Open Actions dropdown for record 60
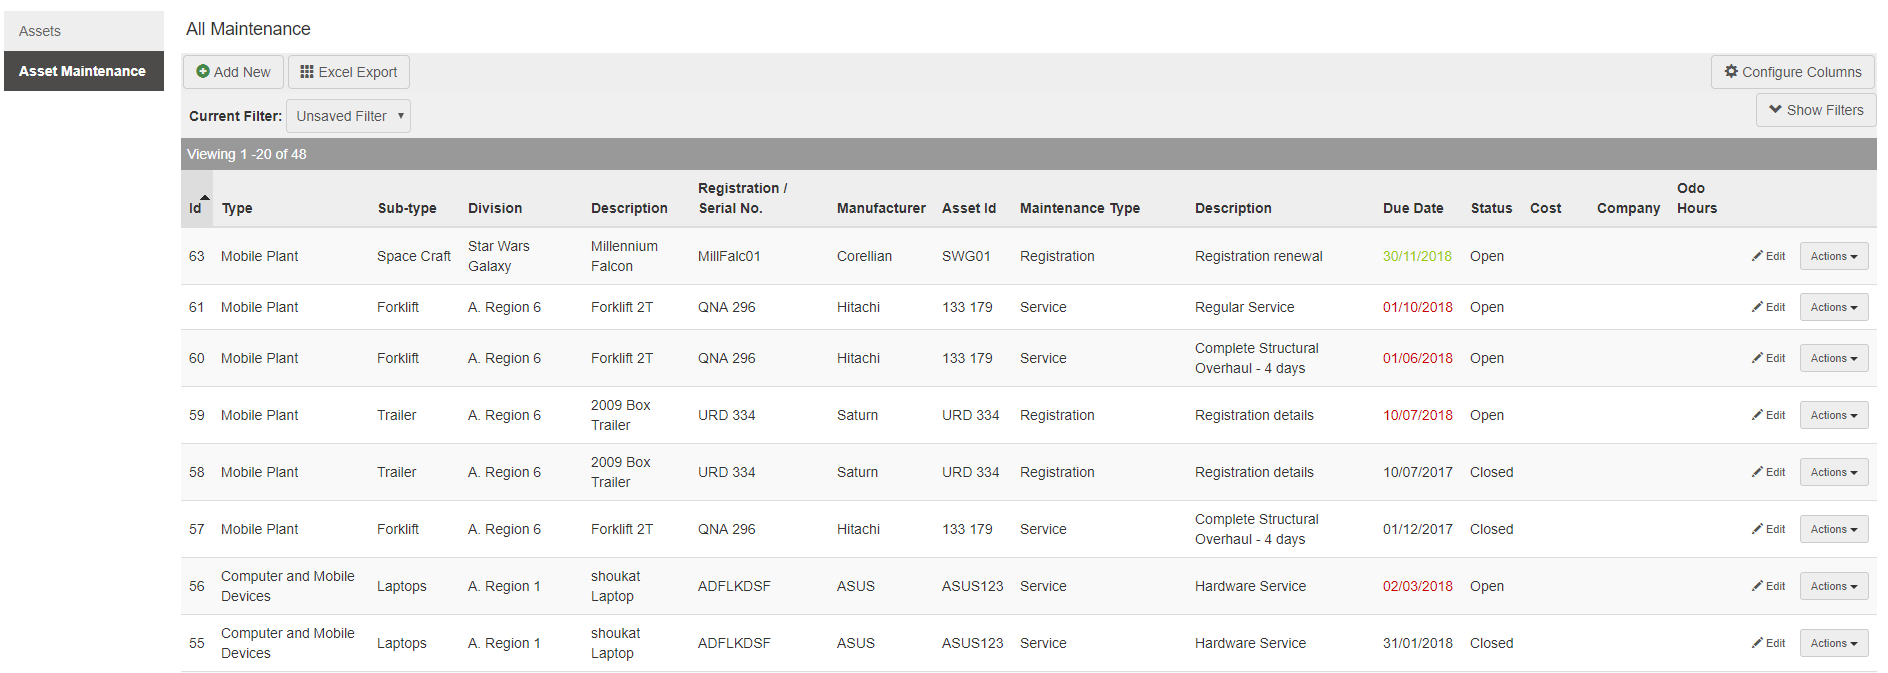This screenshot has width=1888, height=673. pos(1833,358)
